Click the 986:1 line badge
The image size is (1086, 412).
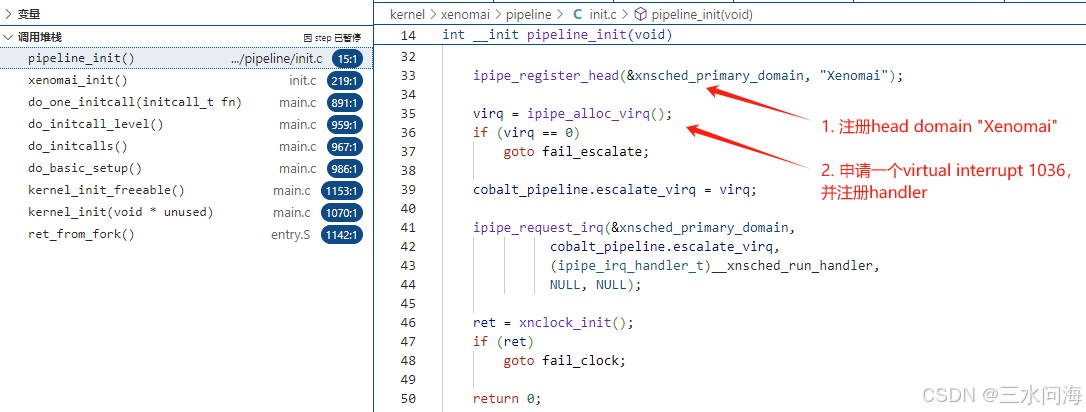click(345, 169)
